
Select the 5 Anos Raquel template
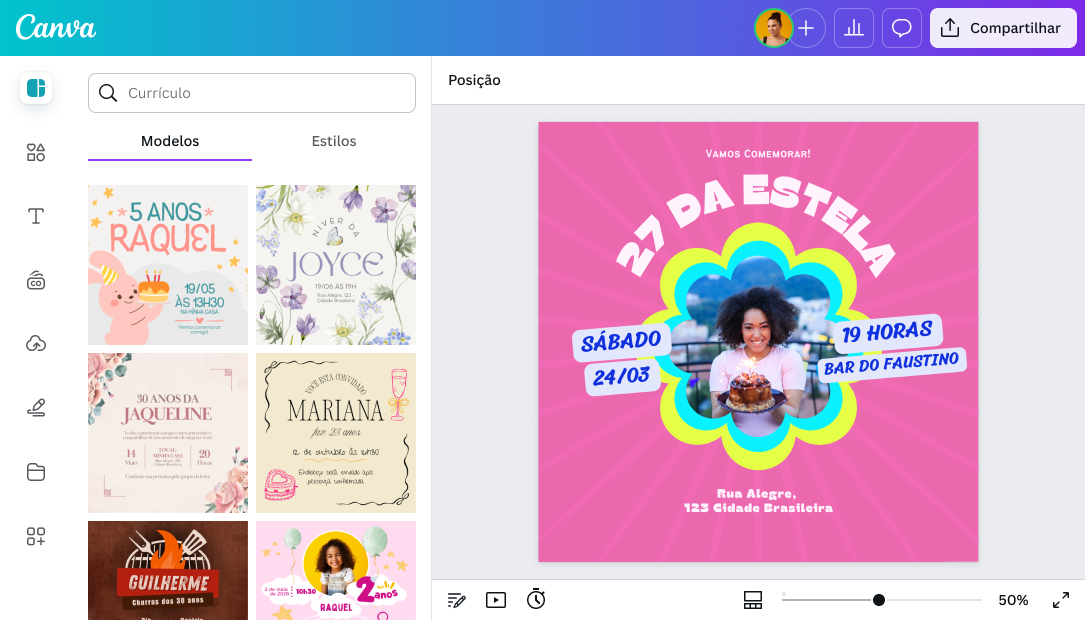168,264
